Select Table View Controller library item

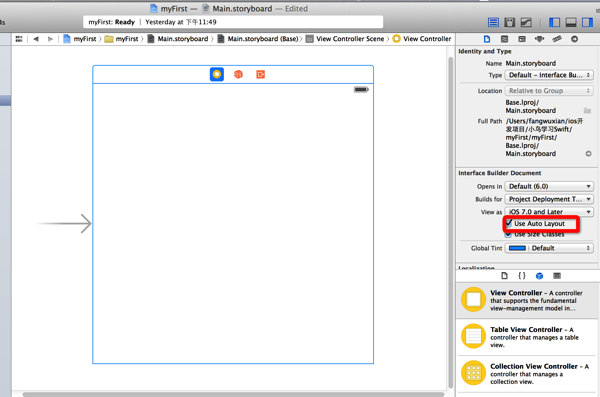pyautogui.click(x=527, y=337)
